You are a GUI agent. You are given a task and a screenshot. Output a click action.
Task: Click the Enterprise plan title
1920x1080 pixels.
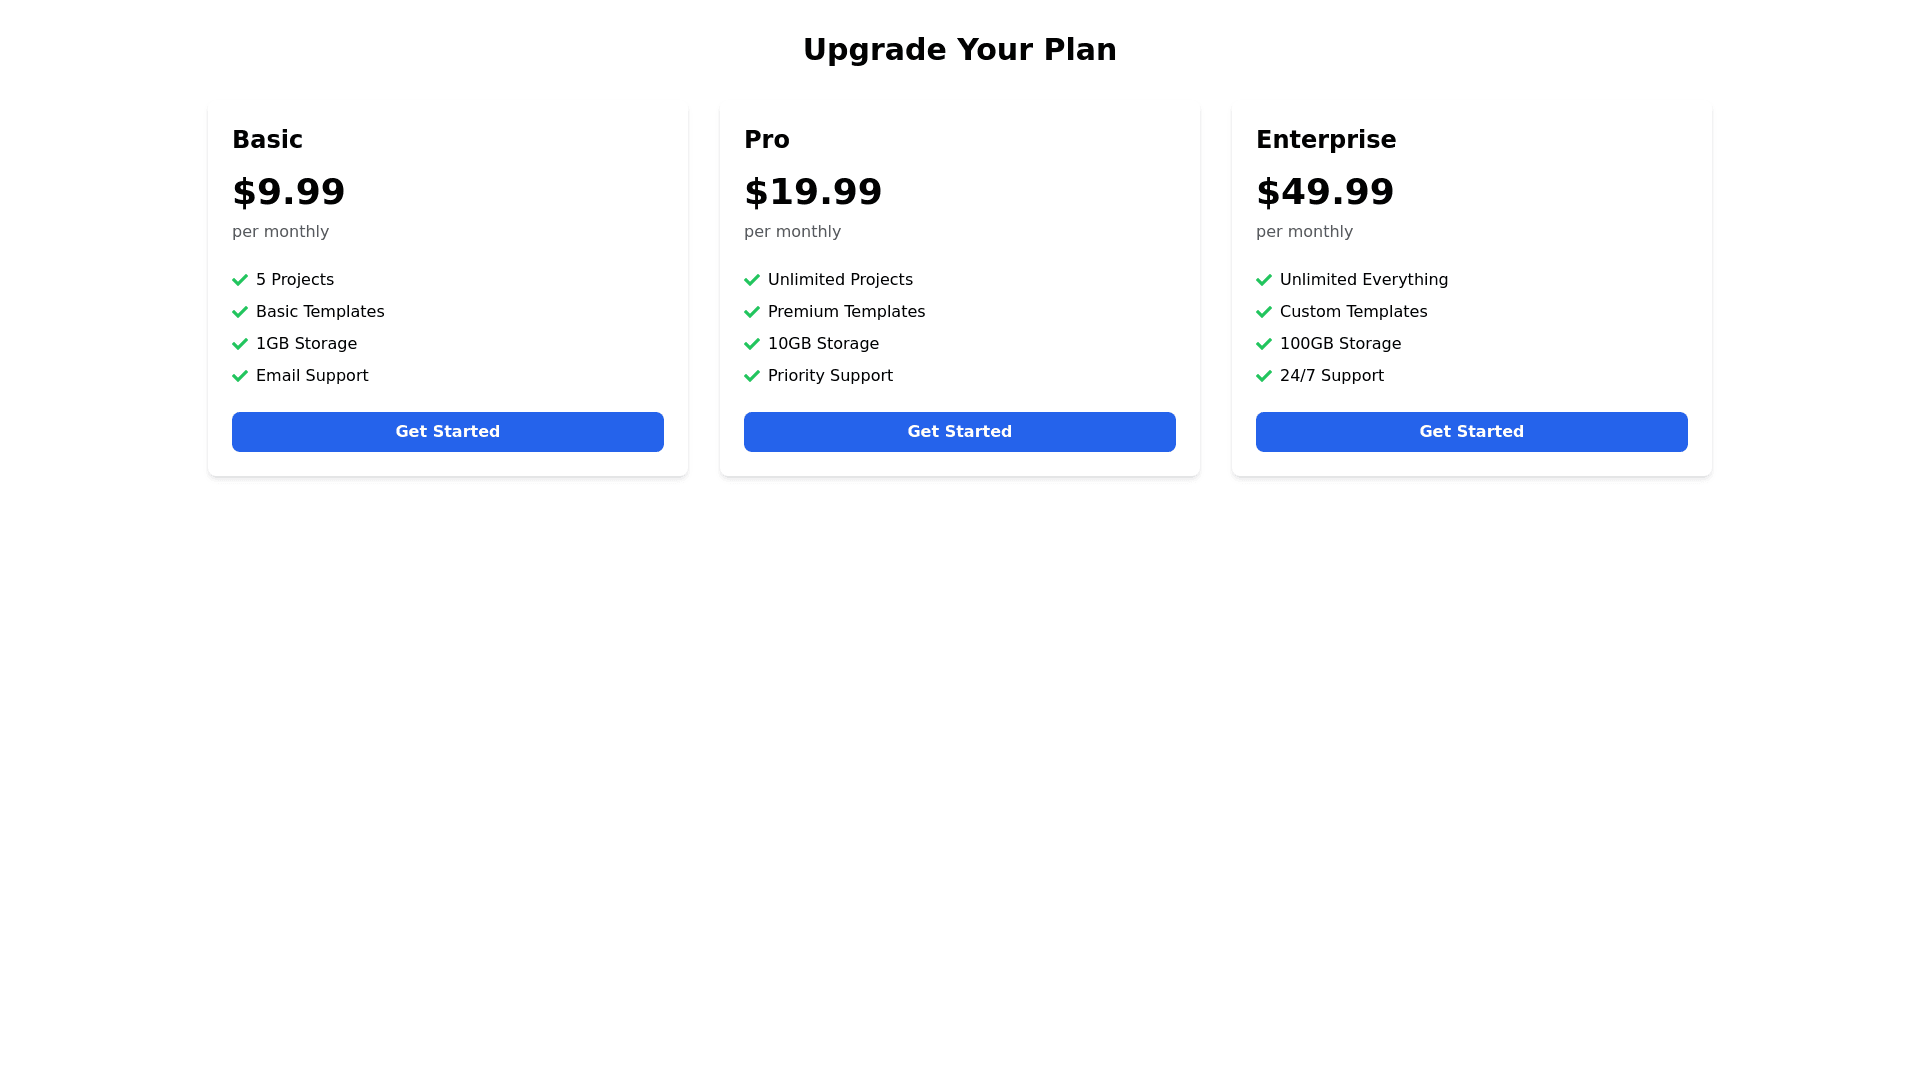pos(1325,140)
